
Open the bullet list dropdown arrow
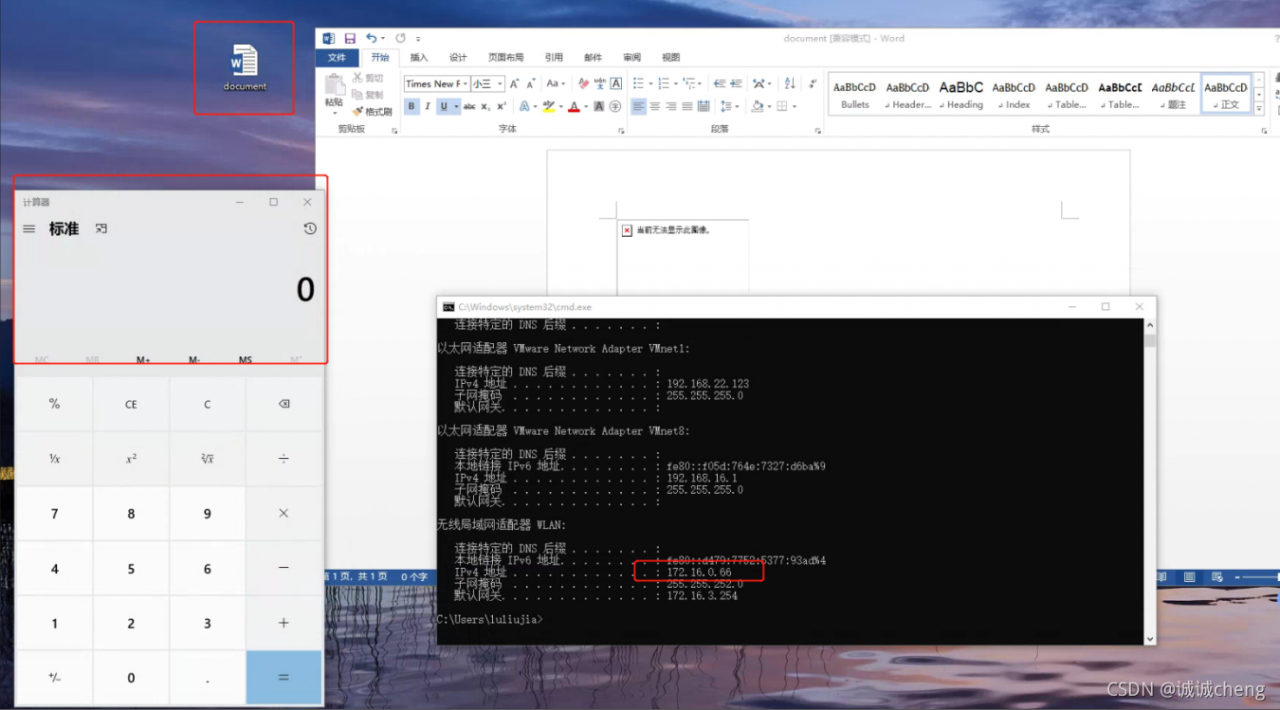(x=651, y=84)
